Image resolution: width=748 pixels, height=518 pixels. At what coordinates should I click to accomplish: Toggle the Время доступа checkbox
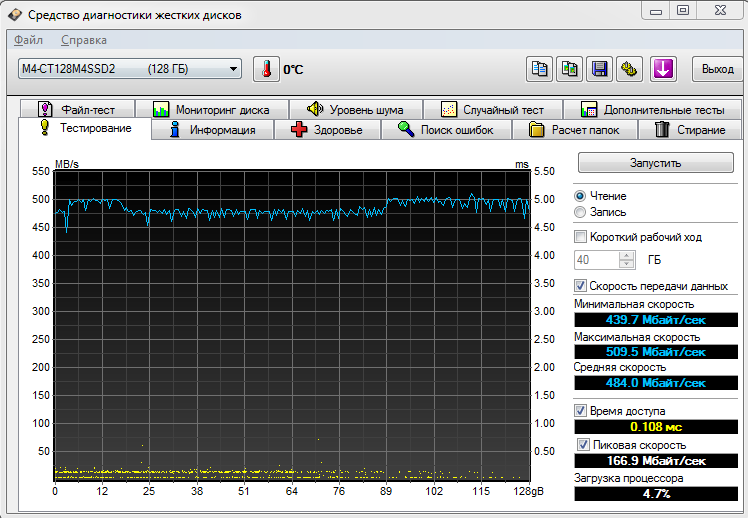pyautogui.click(x=580, y=411)
